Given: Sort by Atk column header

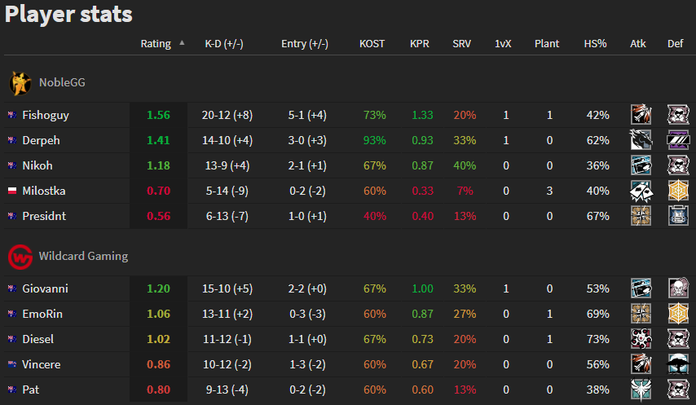Looking at the screenshot, I should (638, 44).
